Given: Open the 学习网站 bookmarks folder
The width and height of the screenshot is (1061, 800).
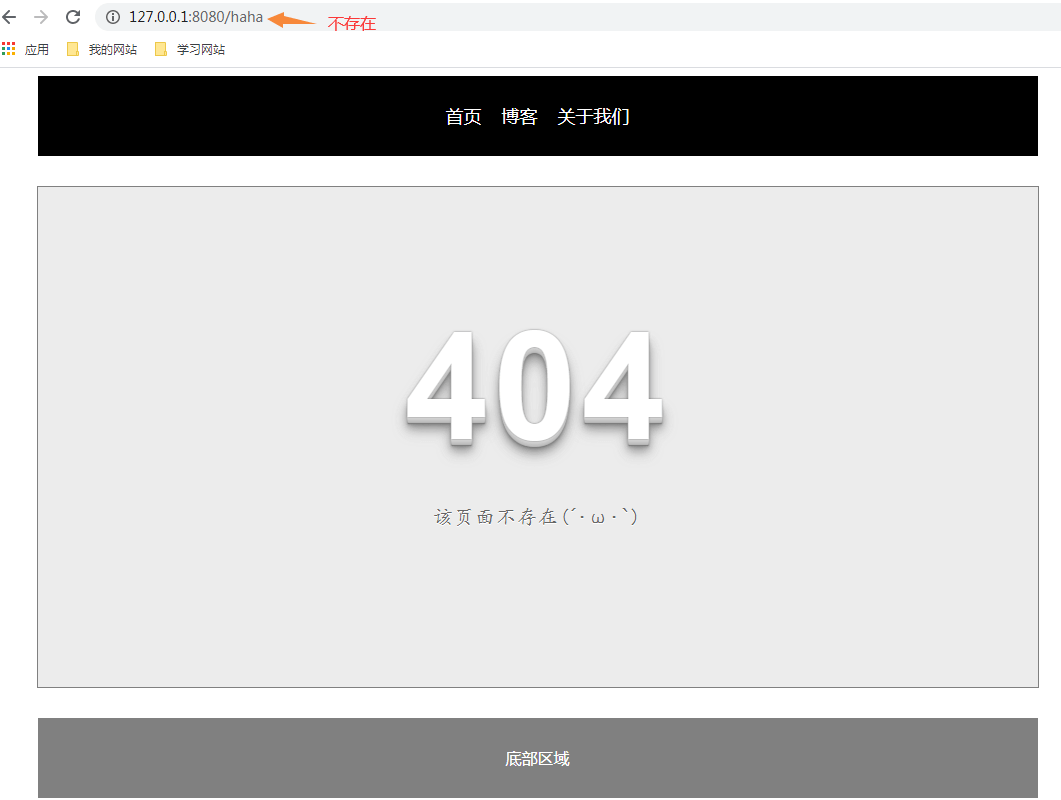Looking at the screenshot, I should click(190, 49).
